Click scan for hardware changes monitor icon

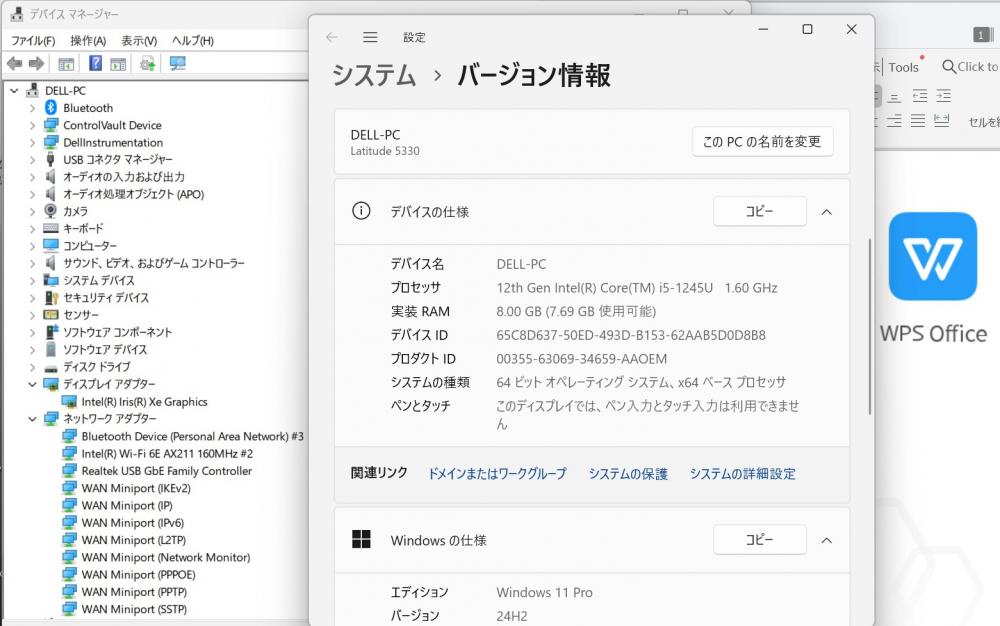point(177,63)
